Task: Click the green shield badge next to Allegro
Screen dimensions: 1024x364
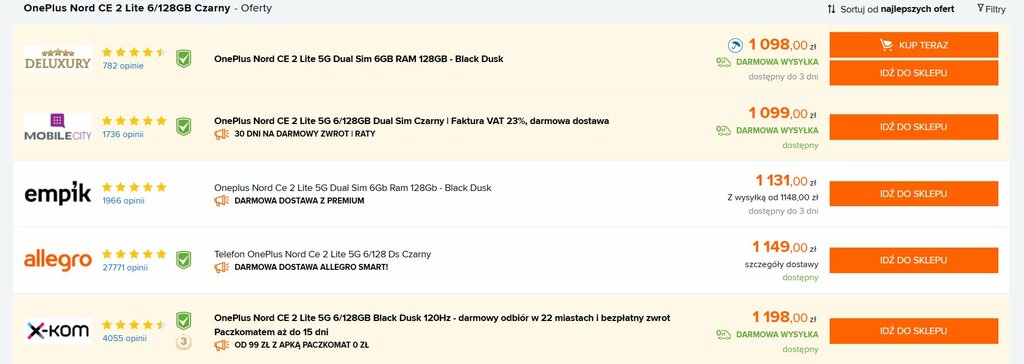Action: [184, 260]
